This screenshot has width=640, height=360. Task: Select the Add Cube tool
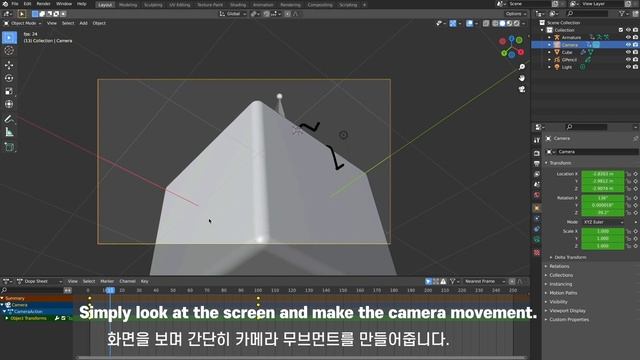coord(9,147)
